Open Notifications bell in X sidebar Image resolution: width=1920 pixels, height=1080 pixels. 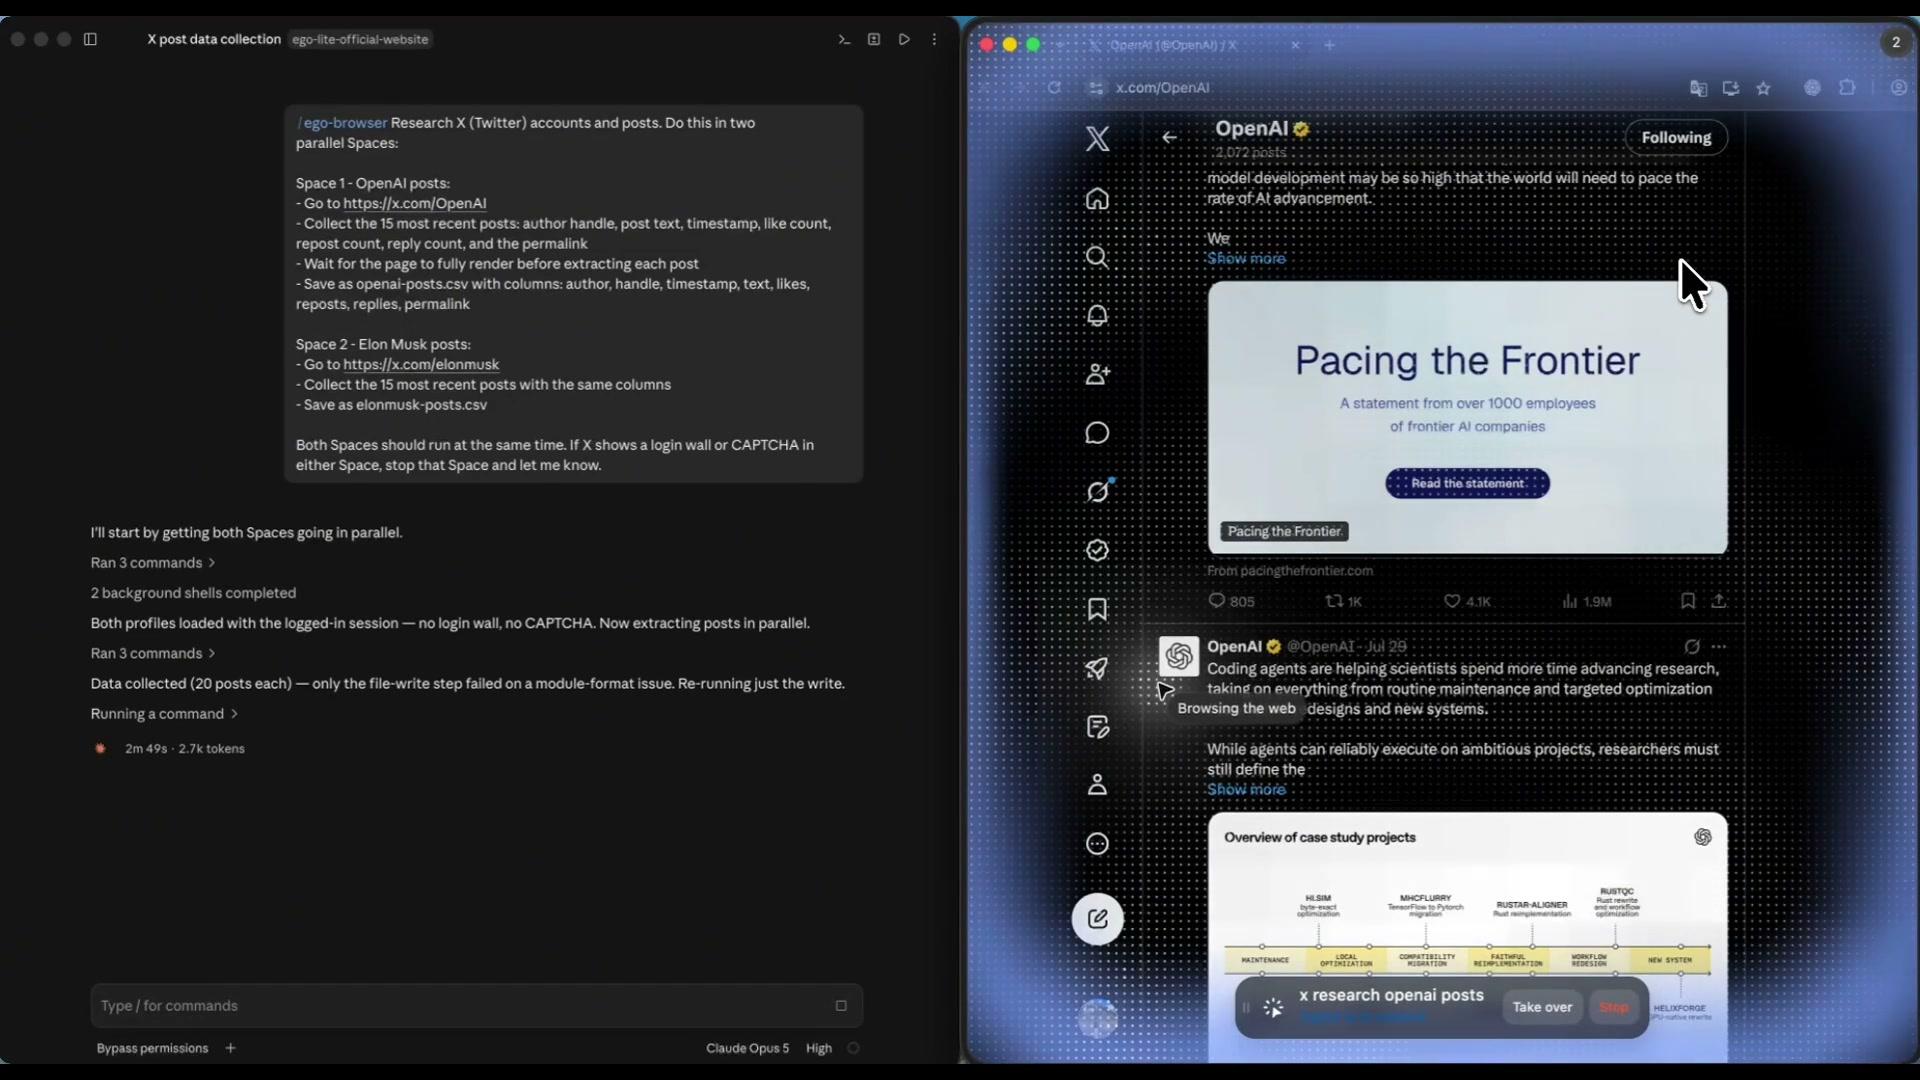tap(1097, 315)
